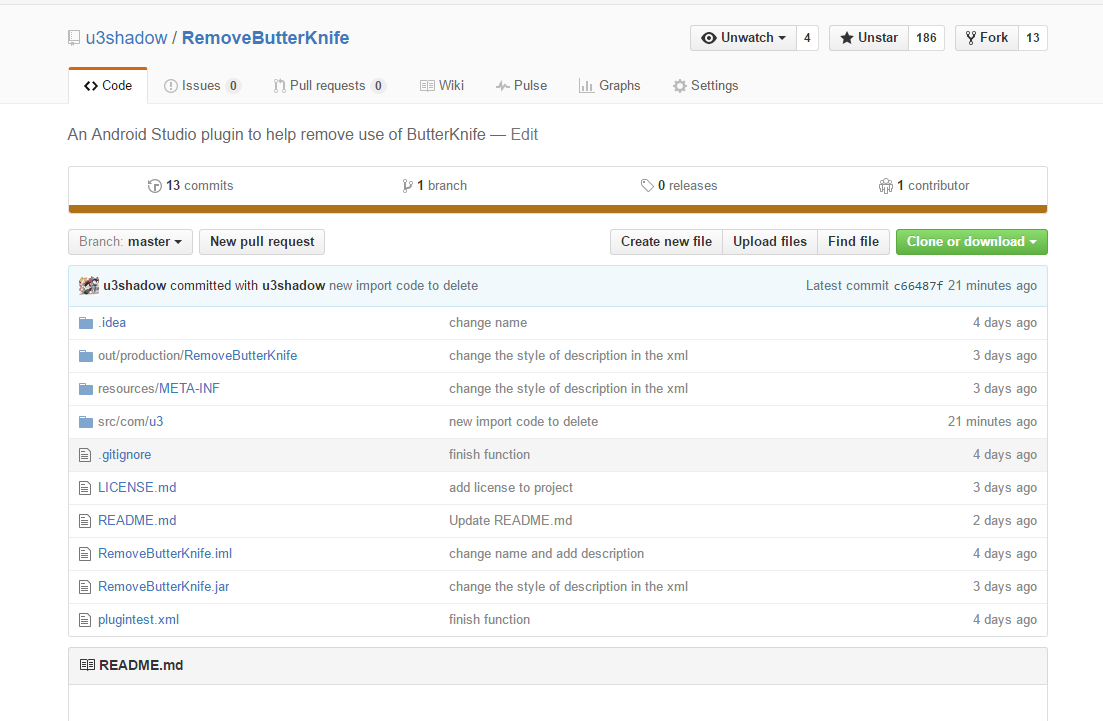Click the New pull request button
Image resolution: width=1103 pixels, height=721 pixels.
tap(261, 241)
